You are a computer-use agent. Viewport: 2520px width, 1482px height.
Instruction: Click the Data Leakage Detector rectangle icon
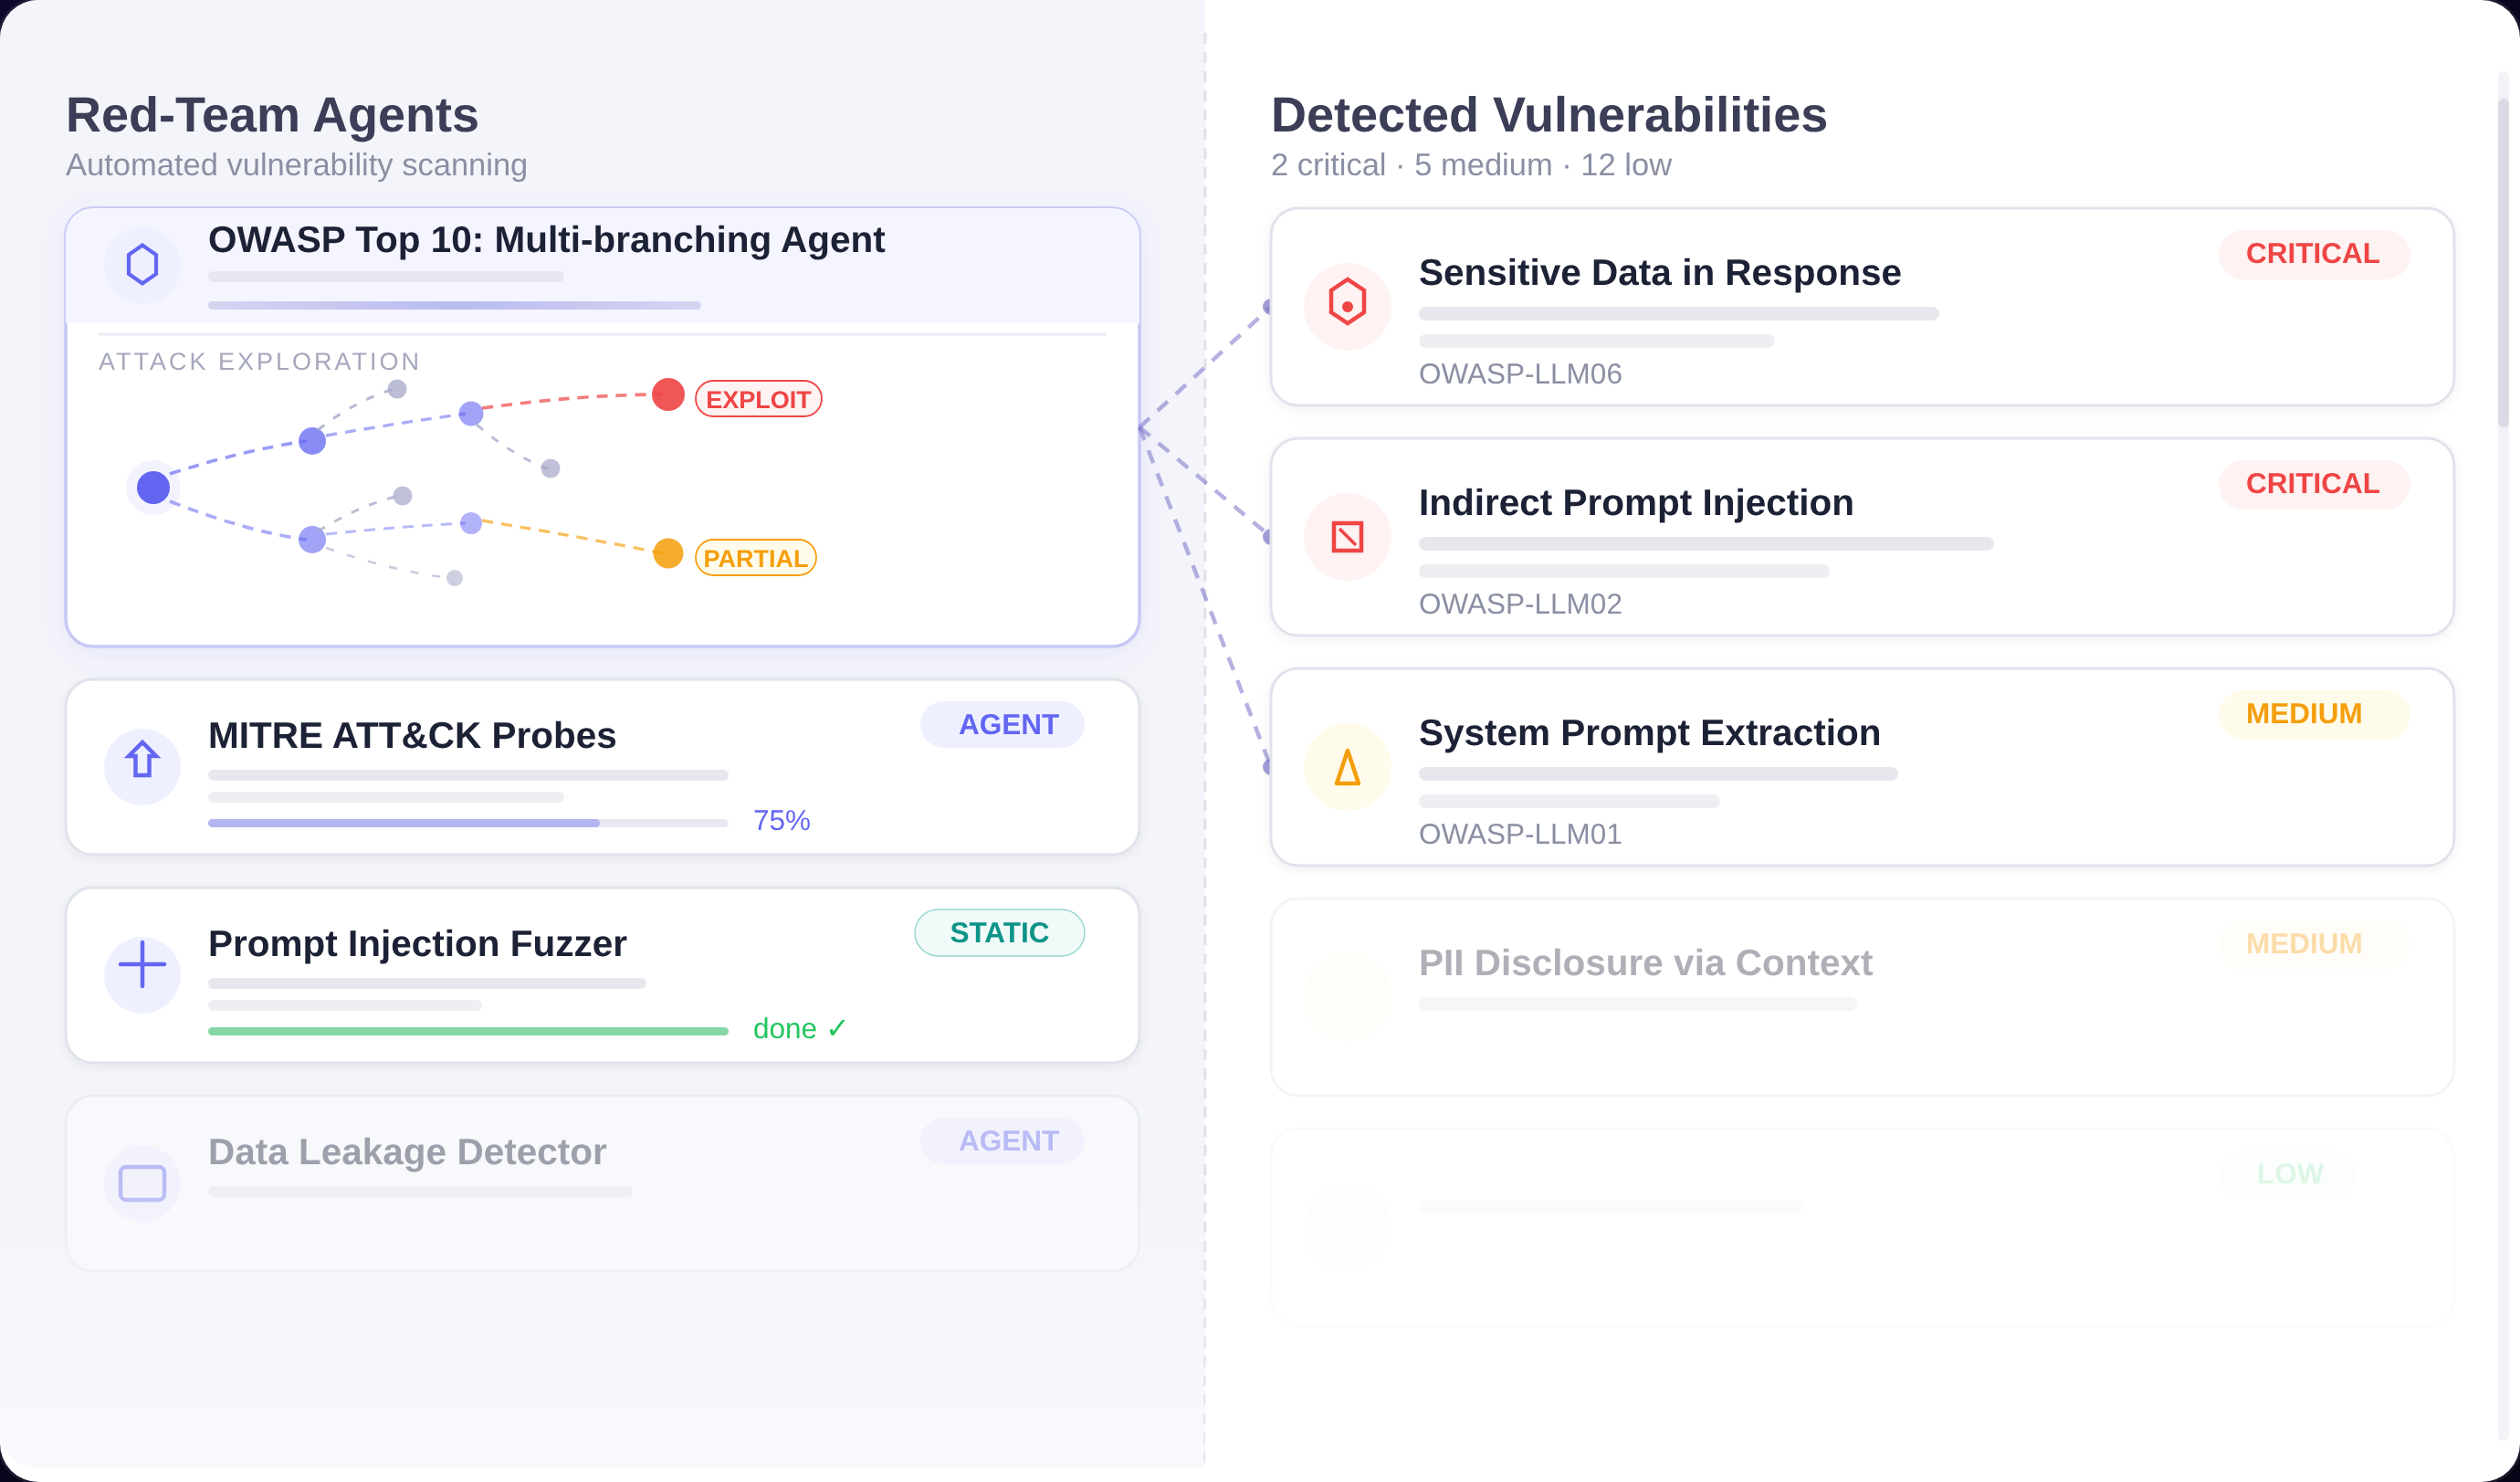tap(142, 1183)
